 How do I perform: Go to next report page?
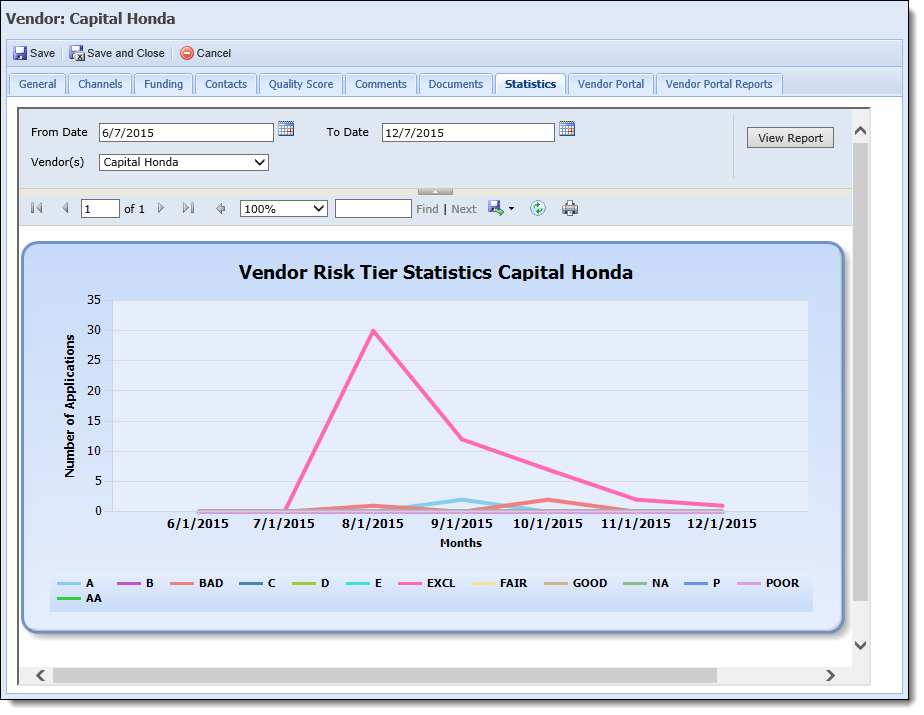[160, 208]
